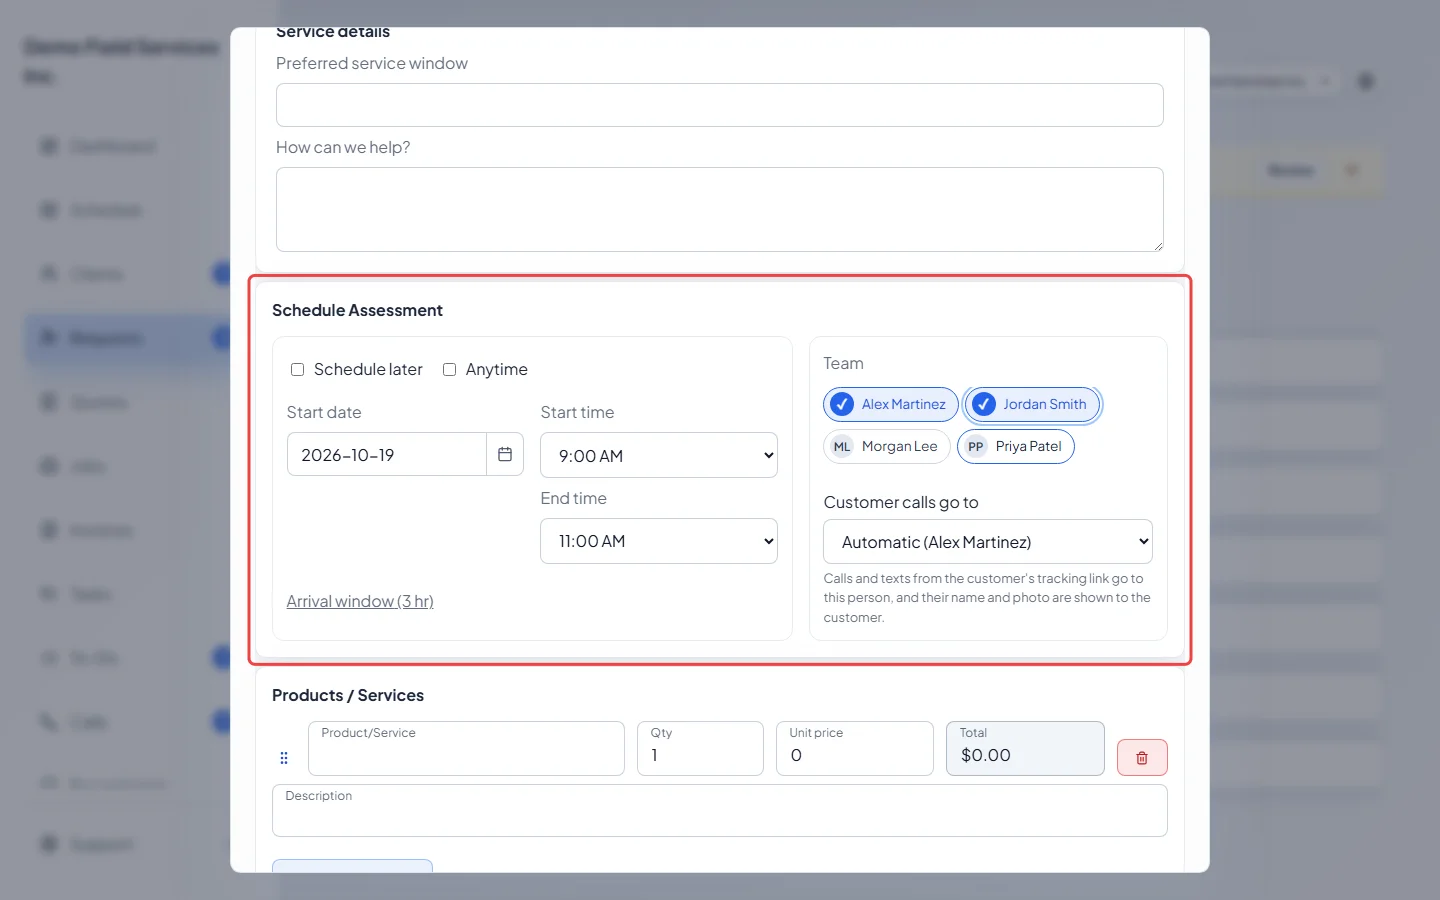Add Morgan Lee to the team
This screenshot has height=900, width=1440.
coord(887,447)
